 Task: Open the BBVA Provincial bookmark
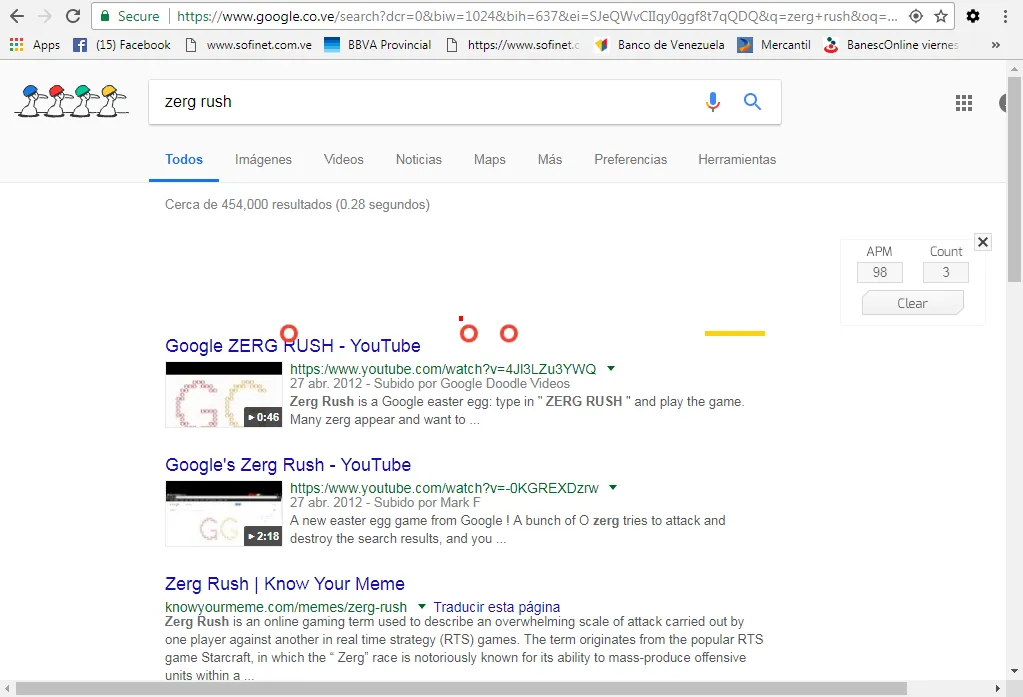(378, 44)
